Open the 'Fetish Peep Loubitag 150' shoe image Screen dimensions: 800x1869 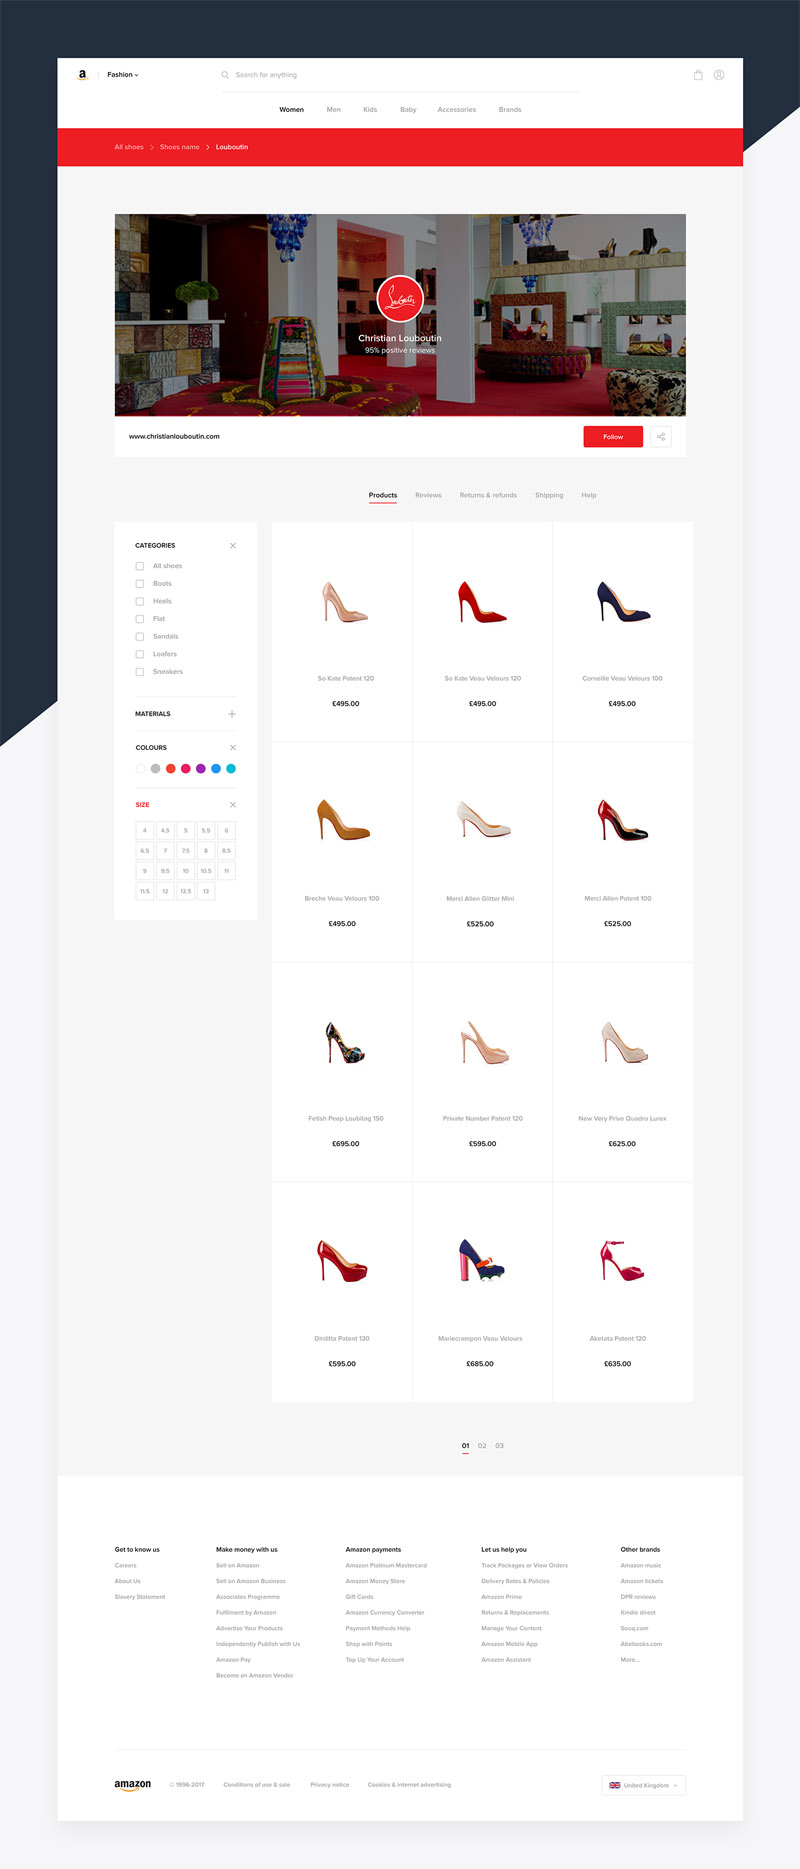tap(345, 1042)
